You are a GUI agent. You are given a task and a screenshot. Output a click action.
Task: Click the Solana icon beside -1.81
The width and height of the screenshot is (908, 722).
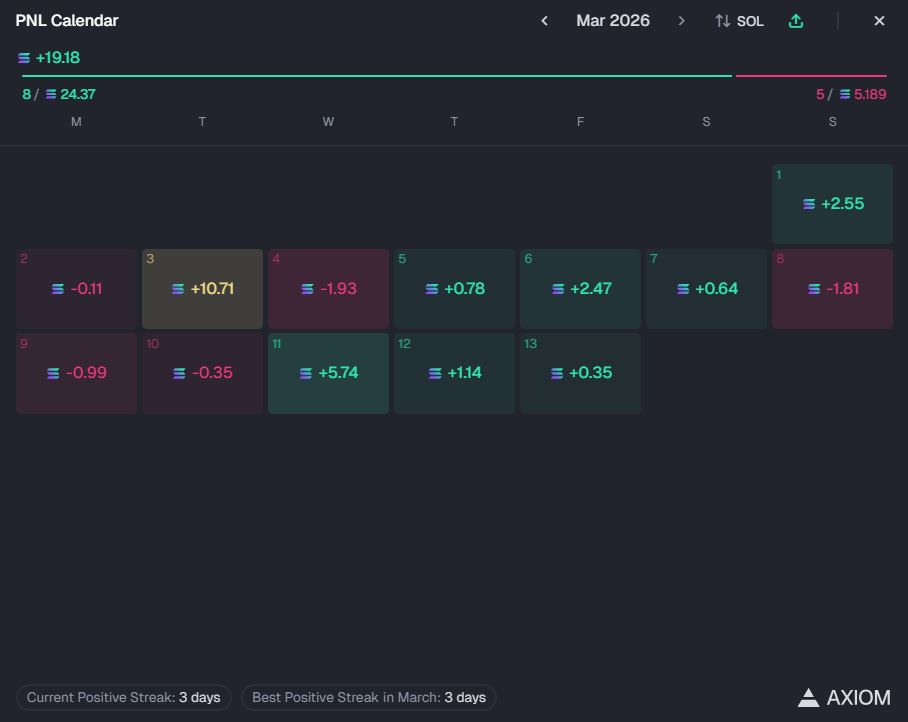[814, 289]
